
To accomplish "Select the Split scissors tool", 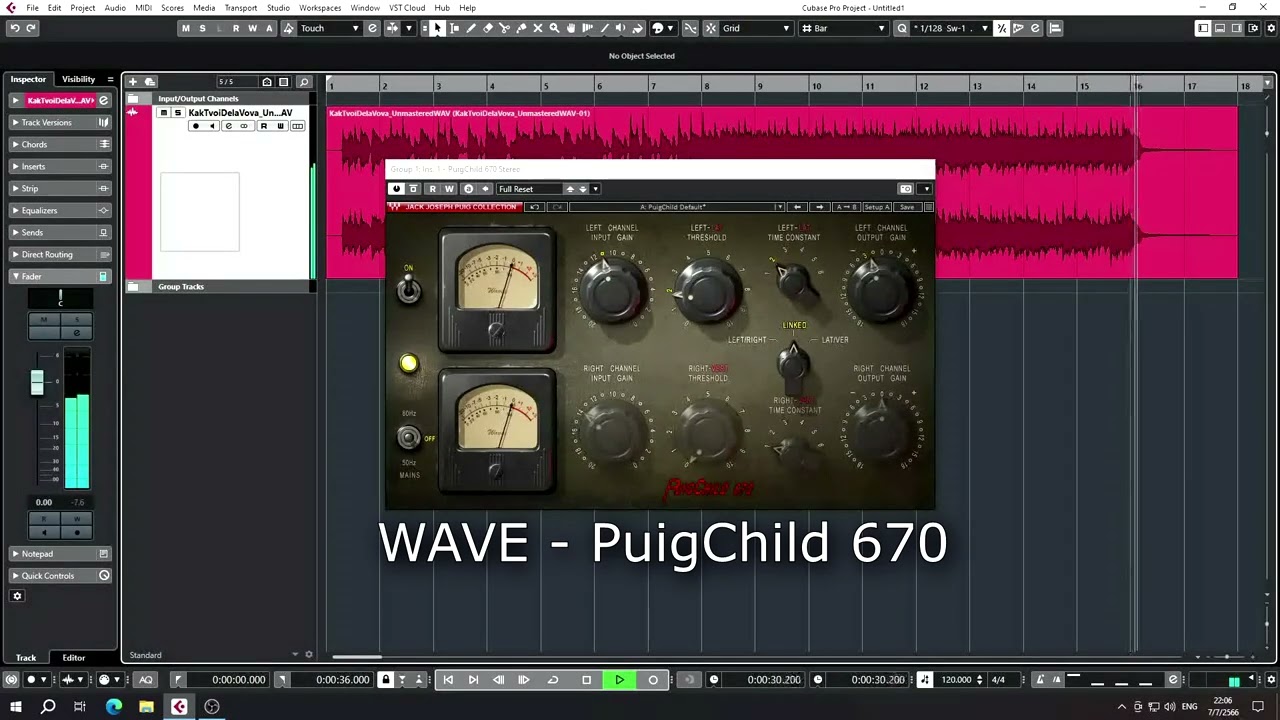I will pos(504,28).
